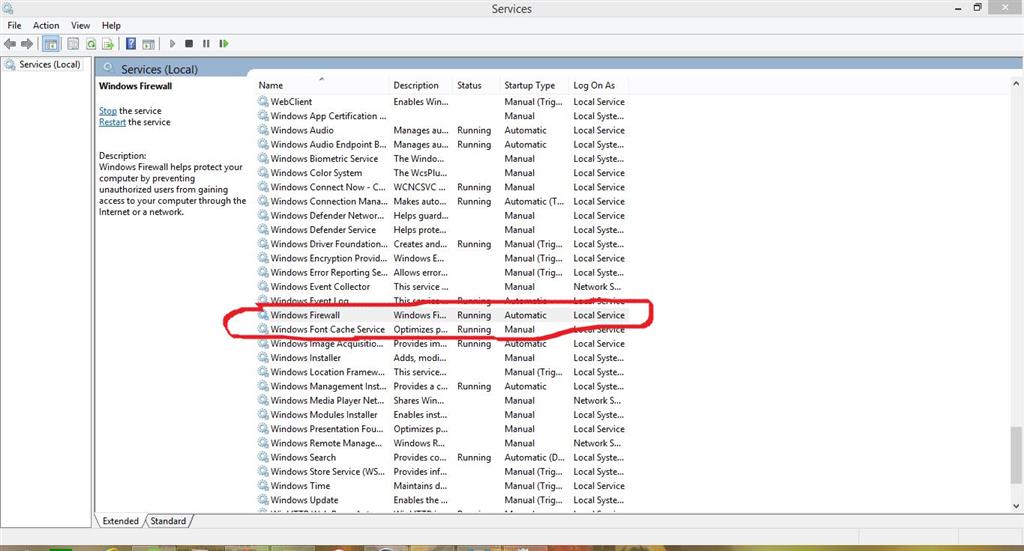Image resolution: width=1024 pixels, height=551 pixels.
Task: Switch to the Extended tab
Action: (x=120, y=521)
